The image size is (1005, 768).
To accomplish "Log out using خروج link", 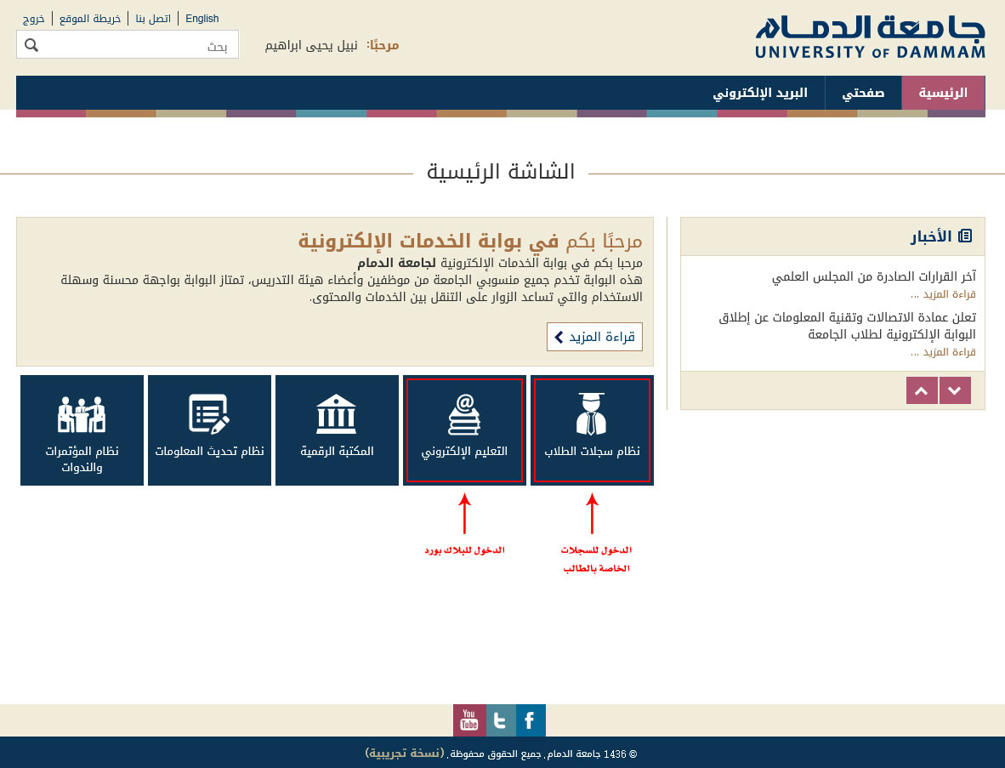I will click(x=33, y=19).
